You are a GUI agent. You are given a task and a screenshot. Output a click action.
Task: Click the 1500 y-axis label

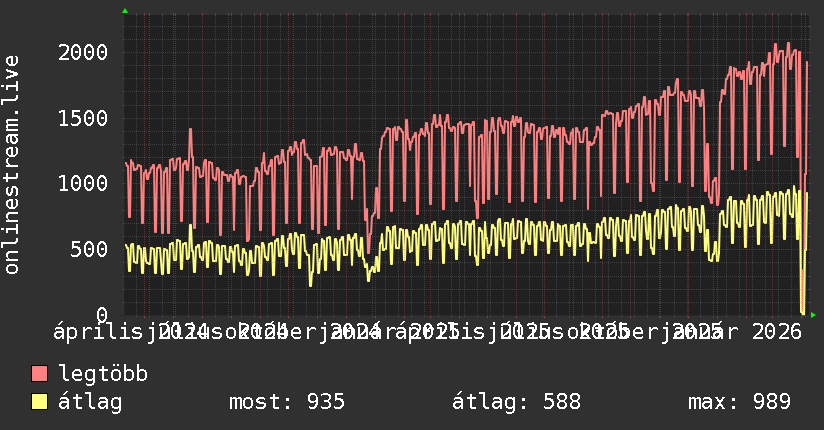(83, 118)
